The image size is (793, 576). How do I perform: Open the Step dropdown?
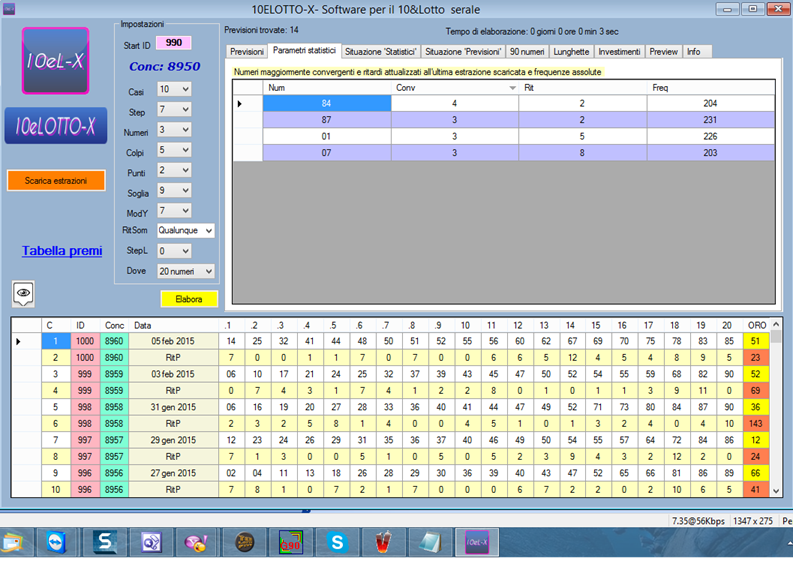[174, 110]
